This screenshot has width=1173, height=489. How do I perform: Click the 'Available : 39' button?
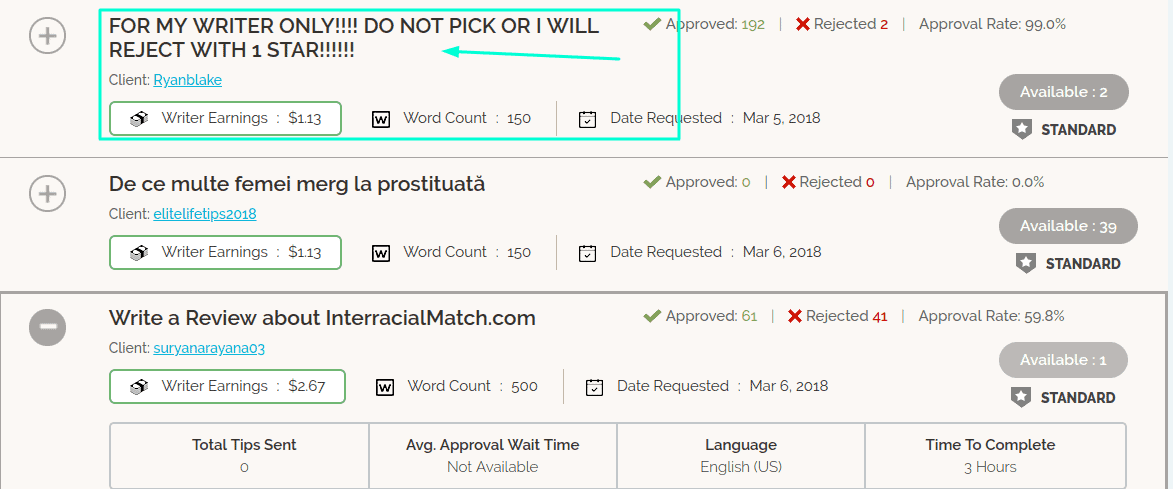1068,226
